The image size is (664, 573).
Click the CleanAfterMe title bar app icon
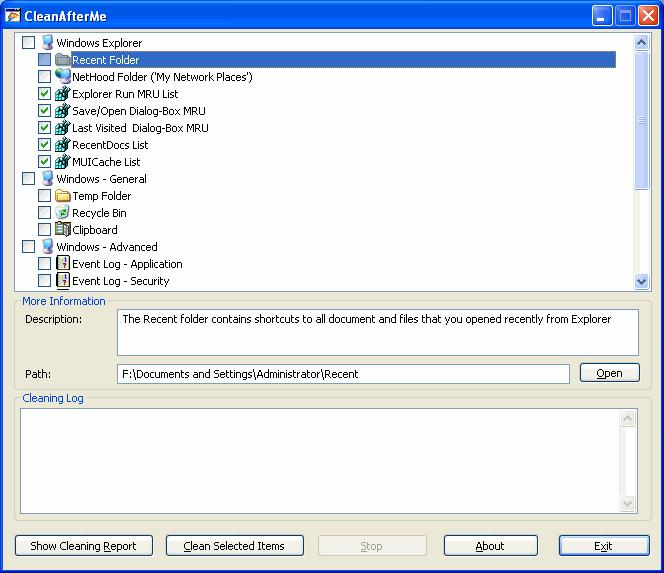coord(13,15)
